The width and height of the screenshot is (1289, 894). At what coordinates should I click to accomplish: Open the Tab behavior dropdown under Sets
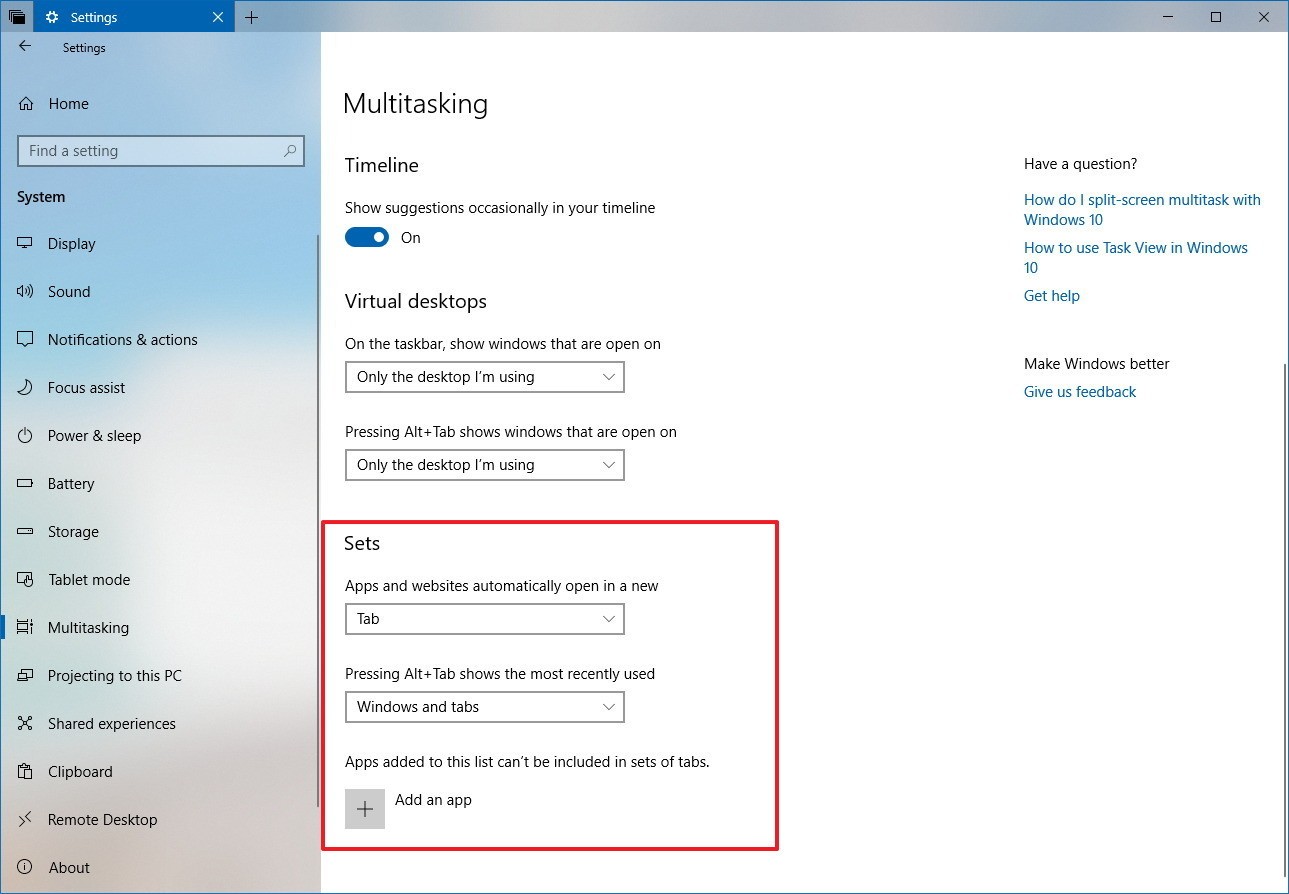pyautogui.click(x=484, y=619)
